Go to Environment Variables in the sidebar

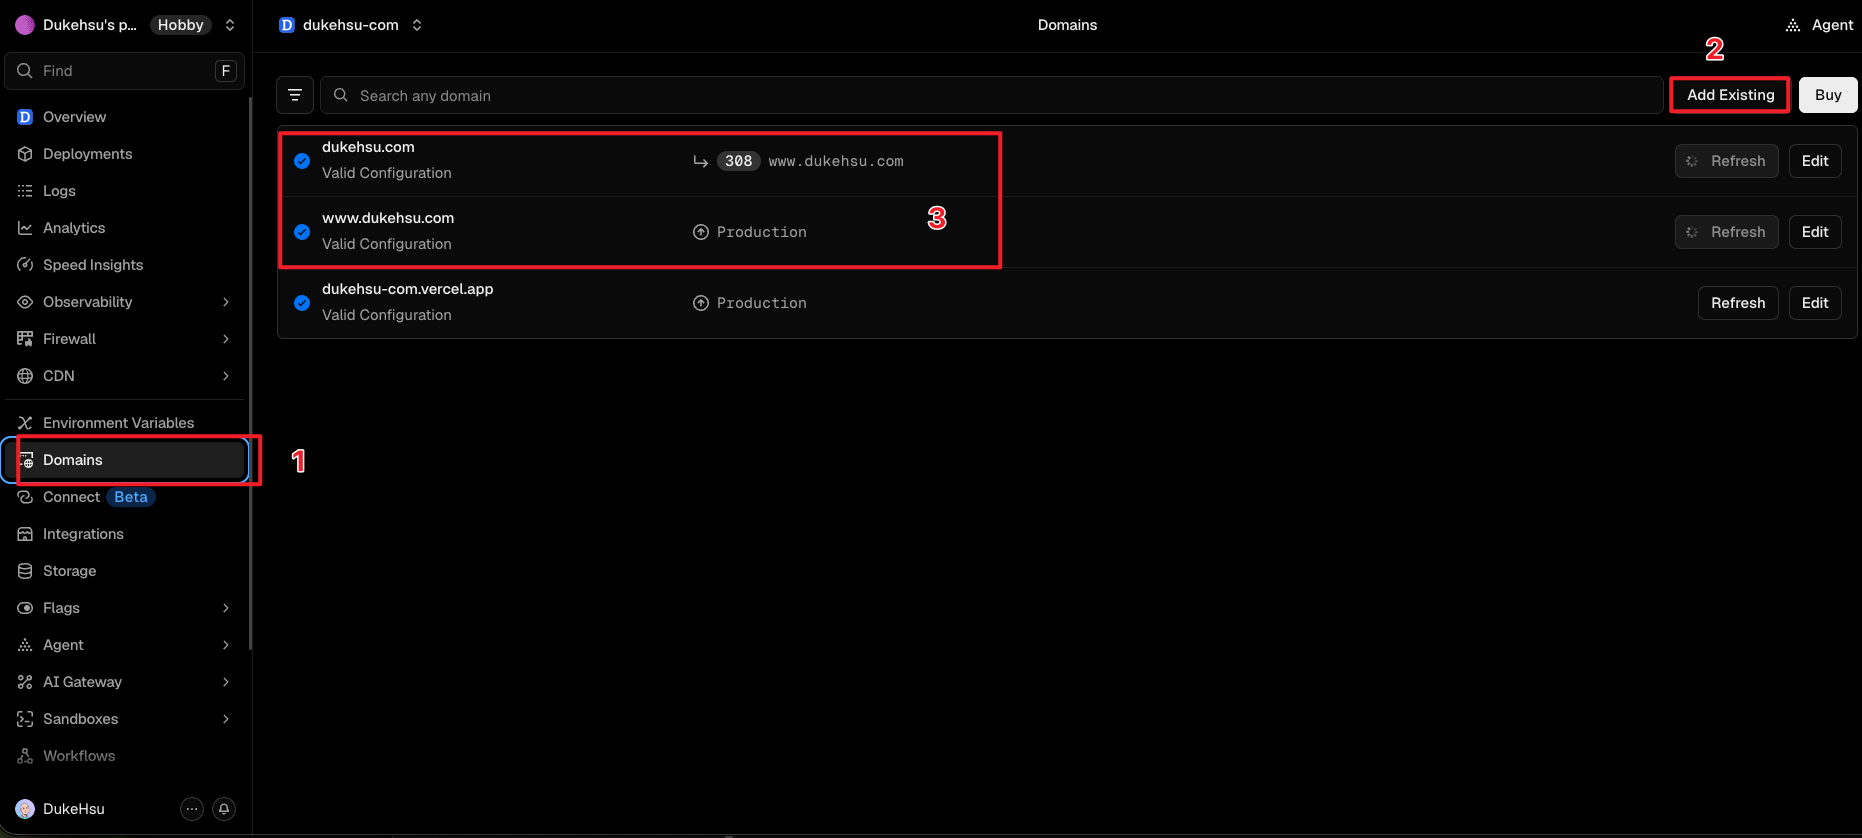pyautogui.click(x=125, y=423)
